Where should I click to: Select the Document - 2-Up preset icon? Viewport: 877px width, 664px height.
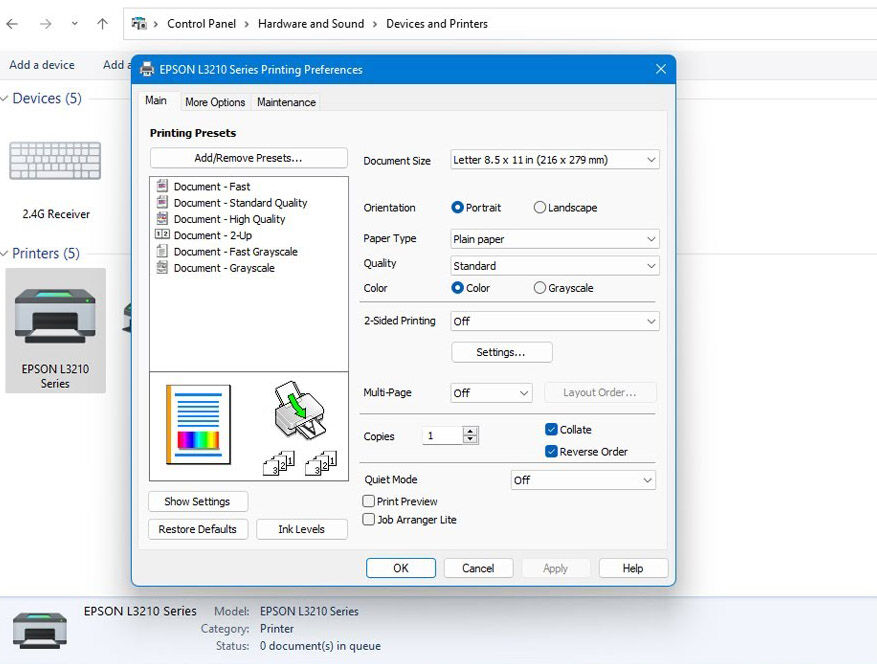pyautogui.click(x=162, y=234)
